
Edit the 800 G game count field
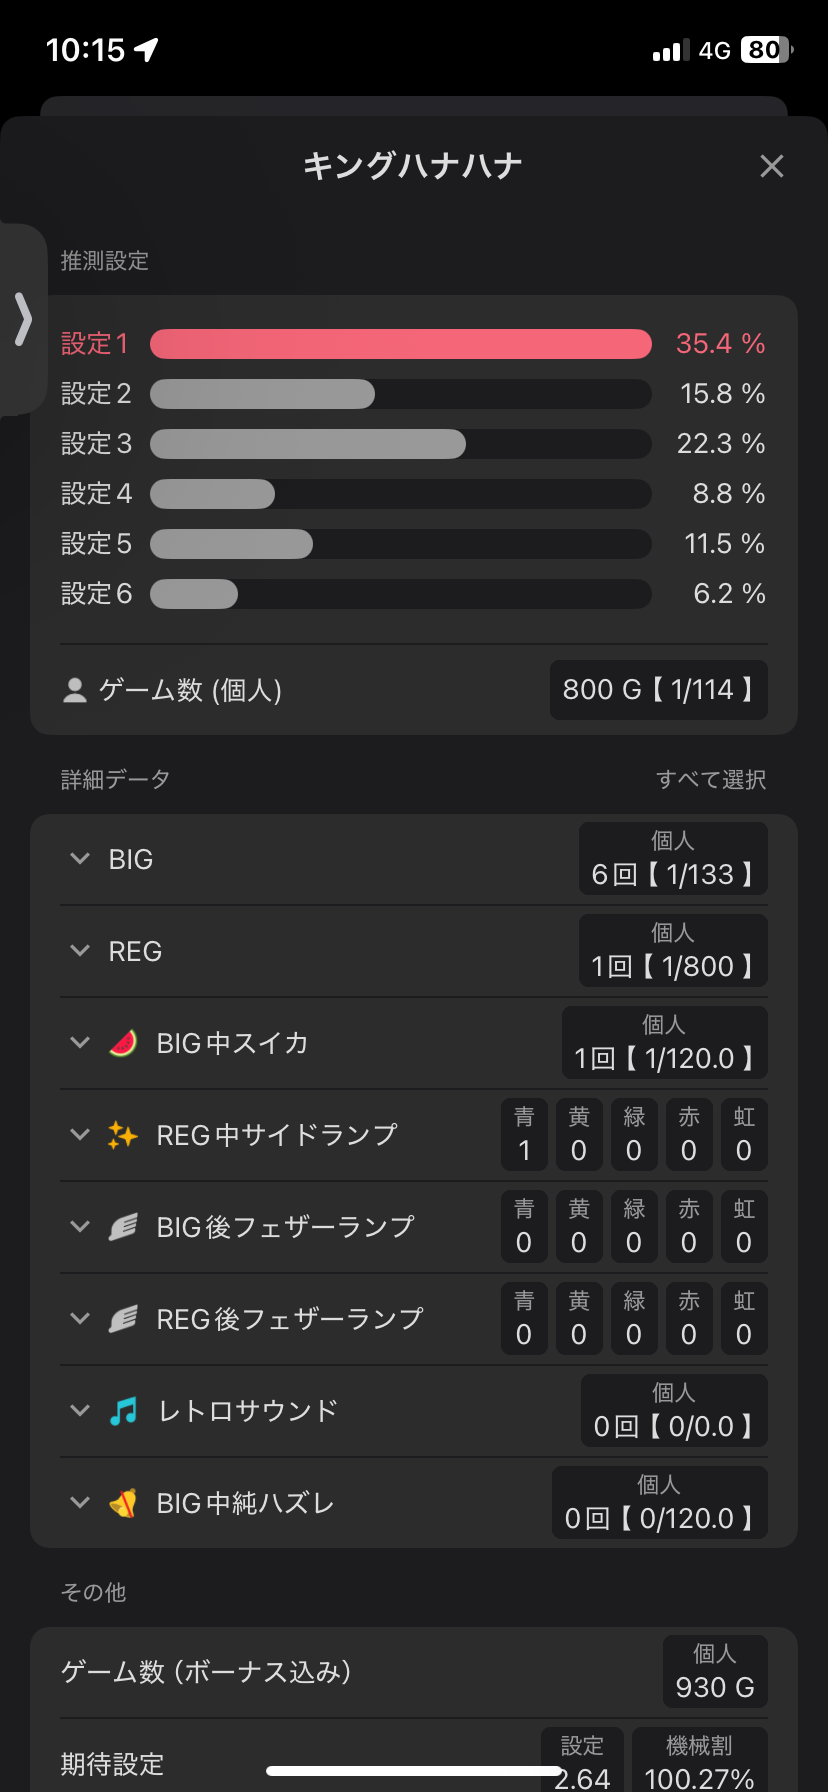tap(658, 690)
